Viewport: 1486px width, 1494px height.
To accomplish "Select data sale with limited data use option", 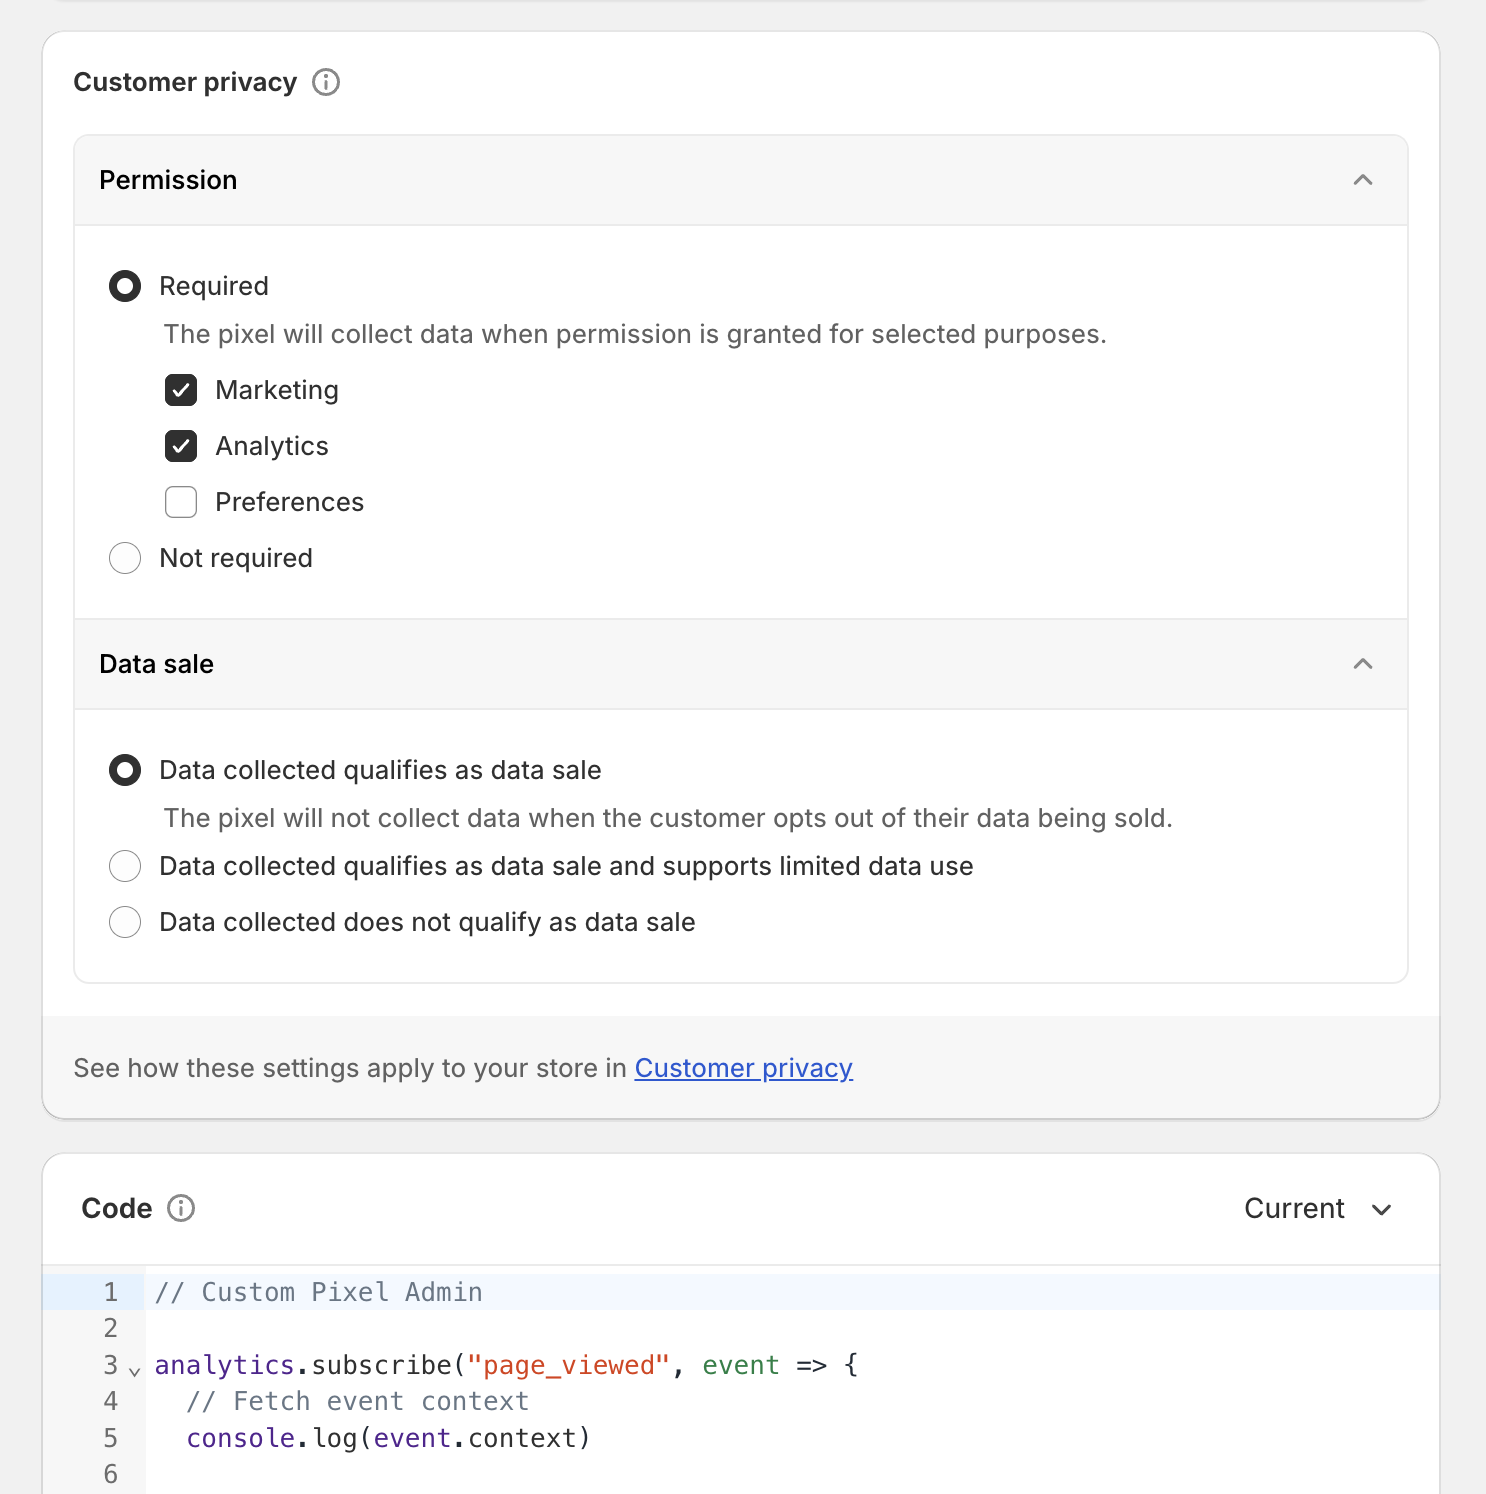I will [x=125, y=866].
